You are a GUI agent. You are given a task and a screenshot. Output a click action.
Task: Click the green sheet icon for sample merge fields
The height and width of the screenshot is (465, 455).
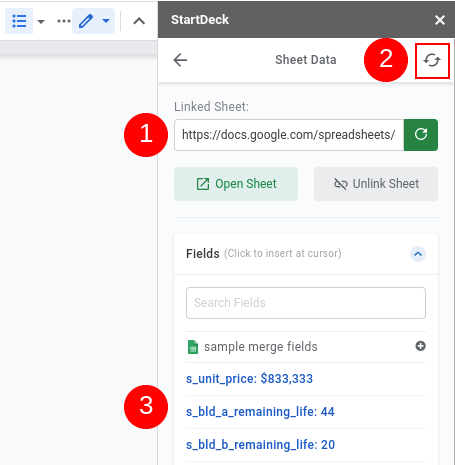(x=193, y=347)
